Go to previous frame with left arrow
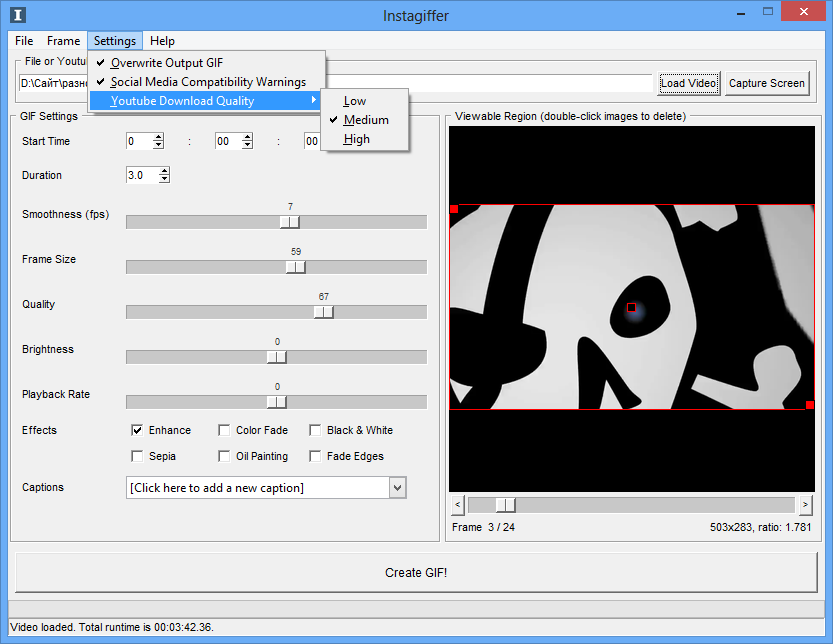 (458, 505)
